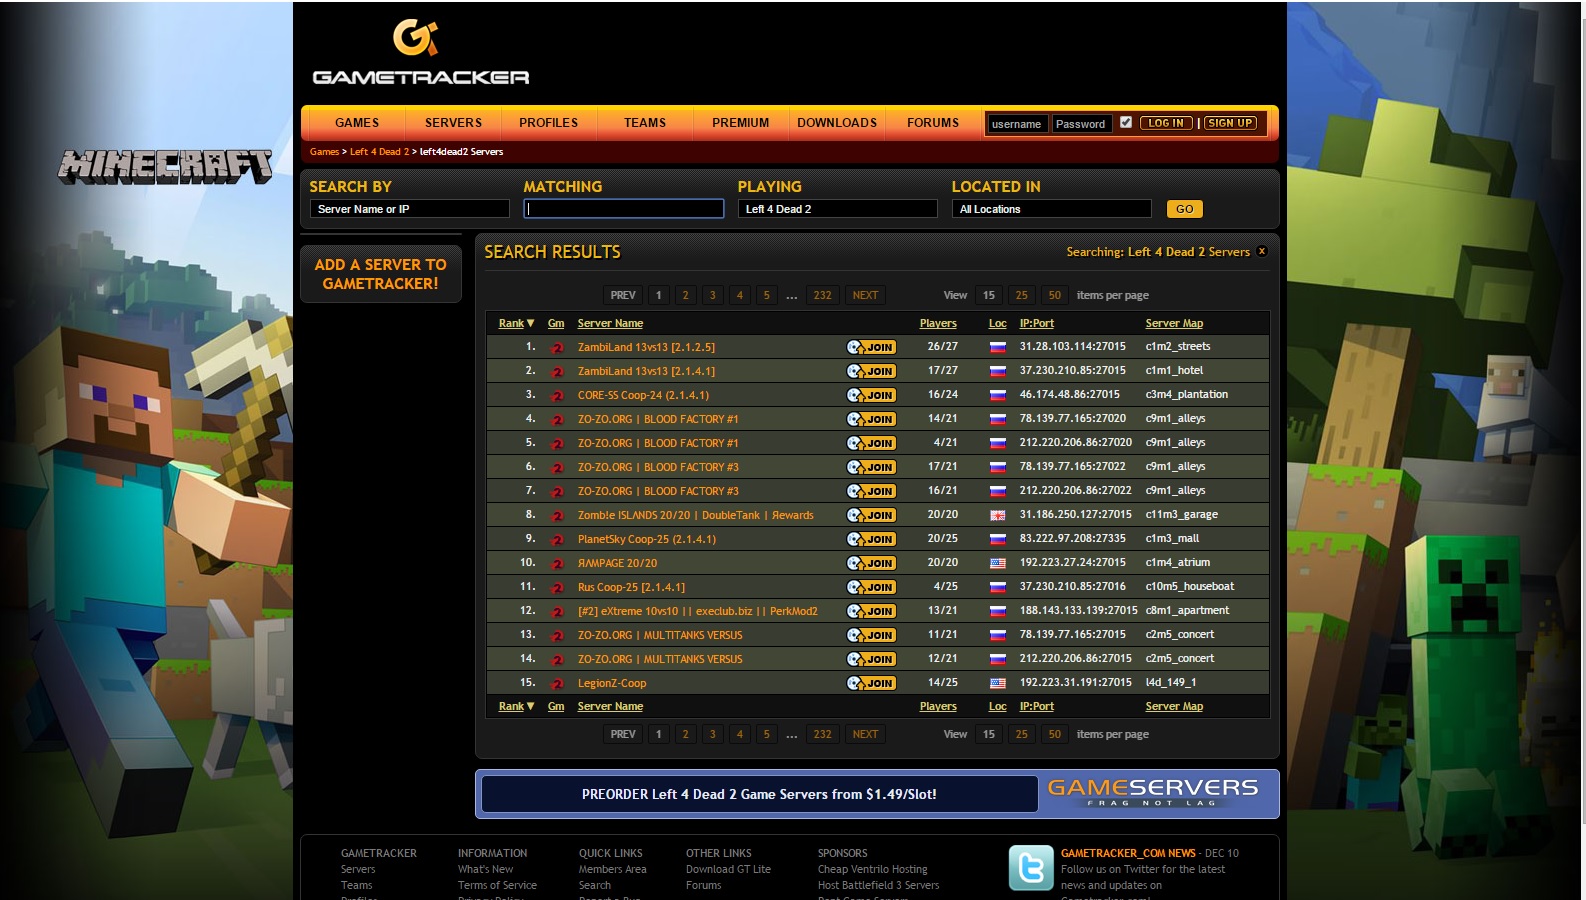Click the GO search button

tap(1185, 209)
